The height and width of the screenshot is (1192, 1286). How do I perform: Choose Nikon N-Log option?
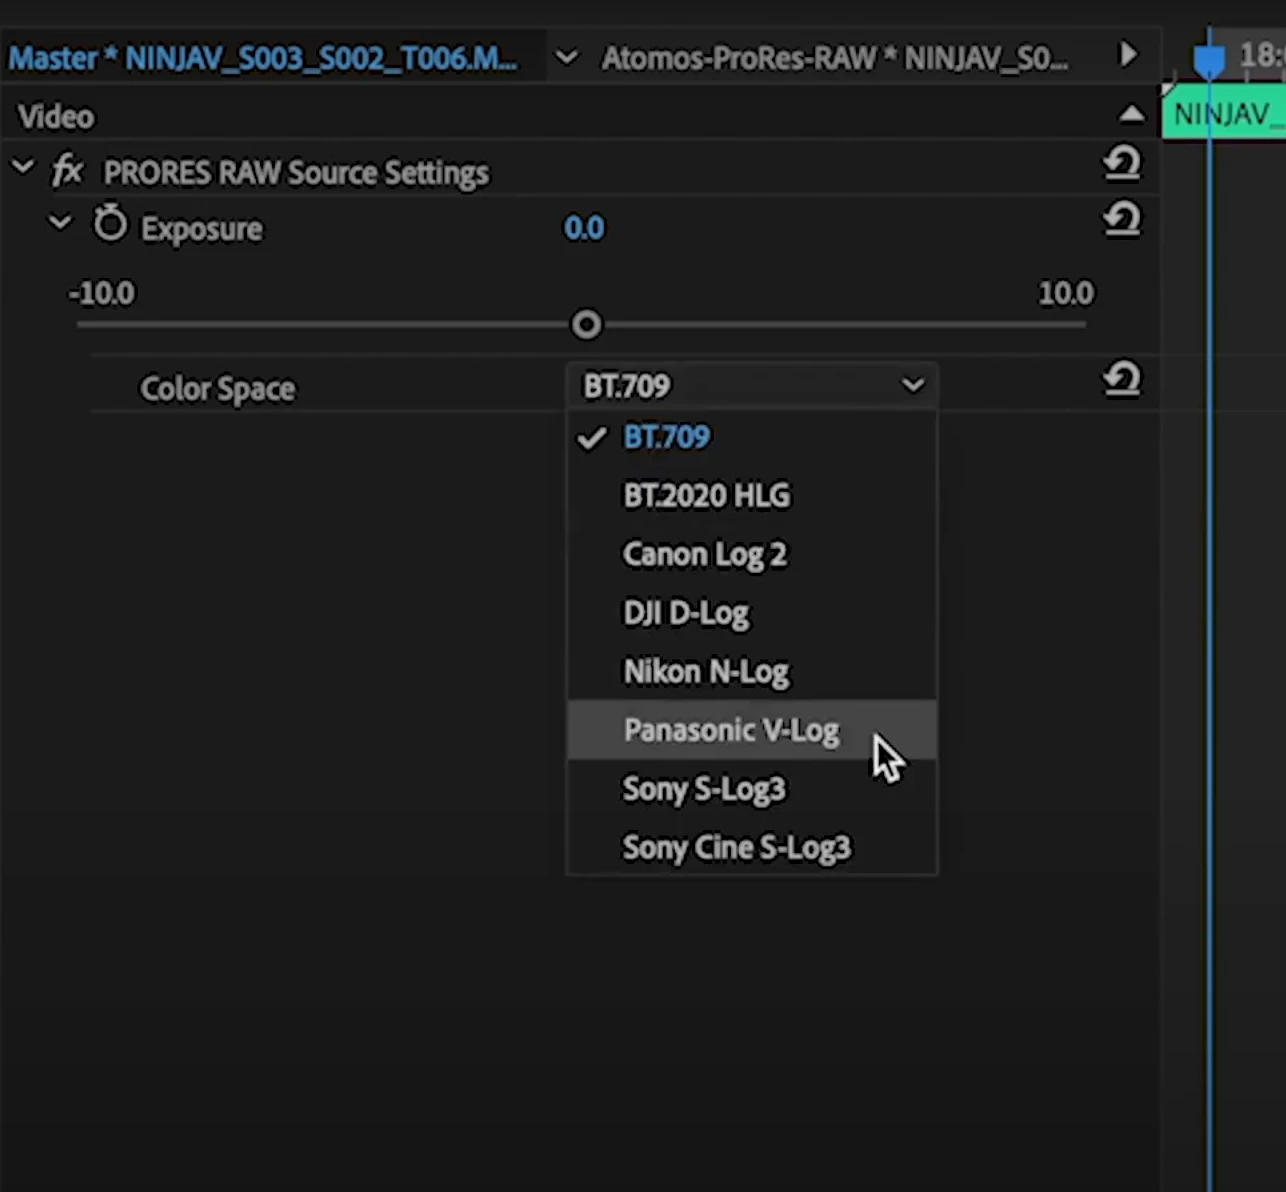click(751, 671)
